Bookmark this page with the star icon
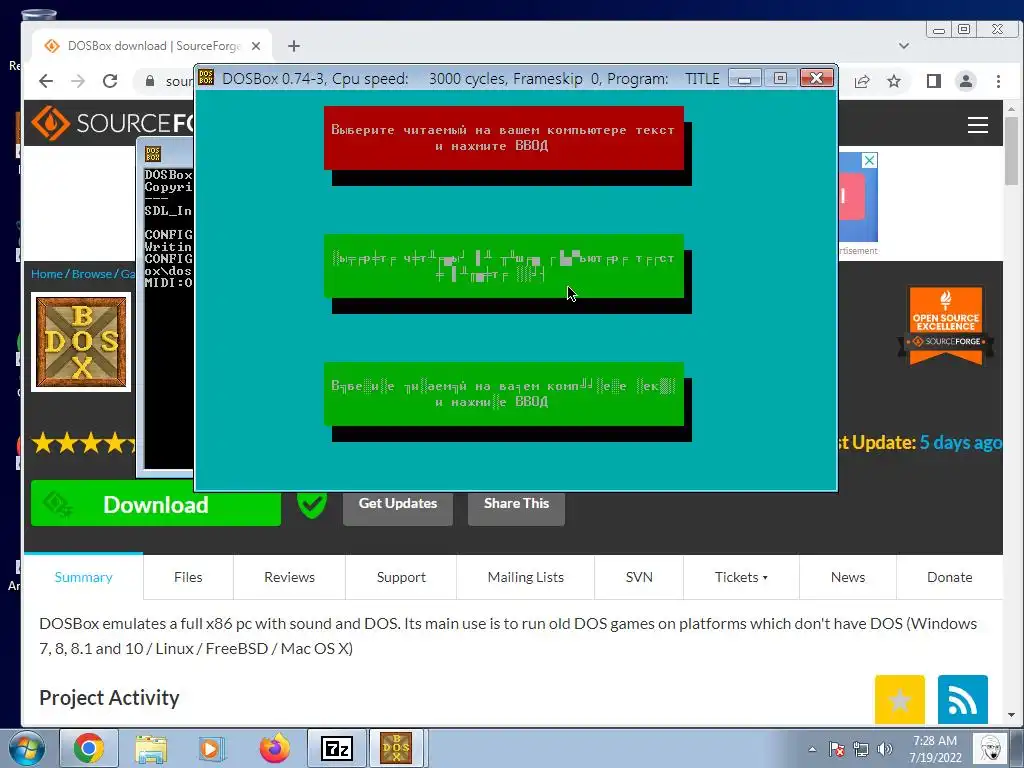1024x768 pixels. pyautogui.click(x=894, y=81)
